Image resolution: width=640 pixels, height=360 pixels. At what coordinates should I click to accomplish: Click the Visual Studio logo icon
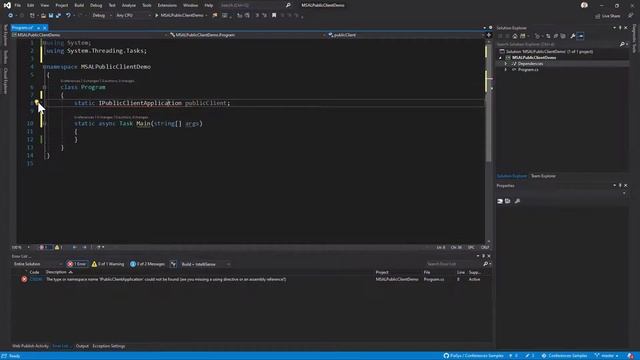(x=7, y=5)
